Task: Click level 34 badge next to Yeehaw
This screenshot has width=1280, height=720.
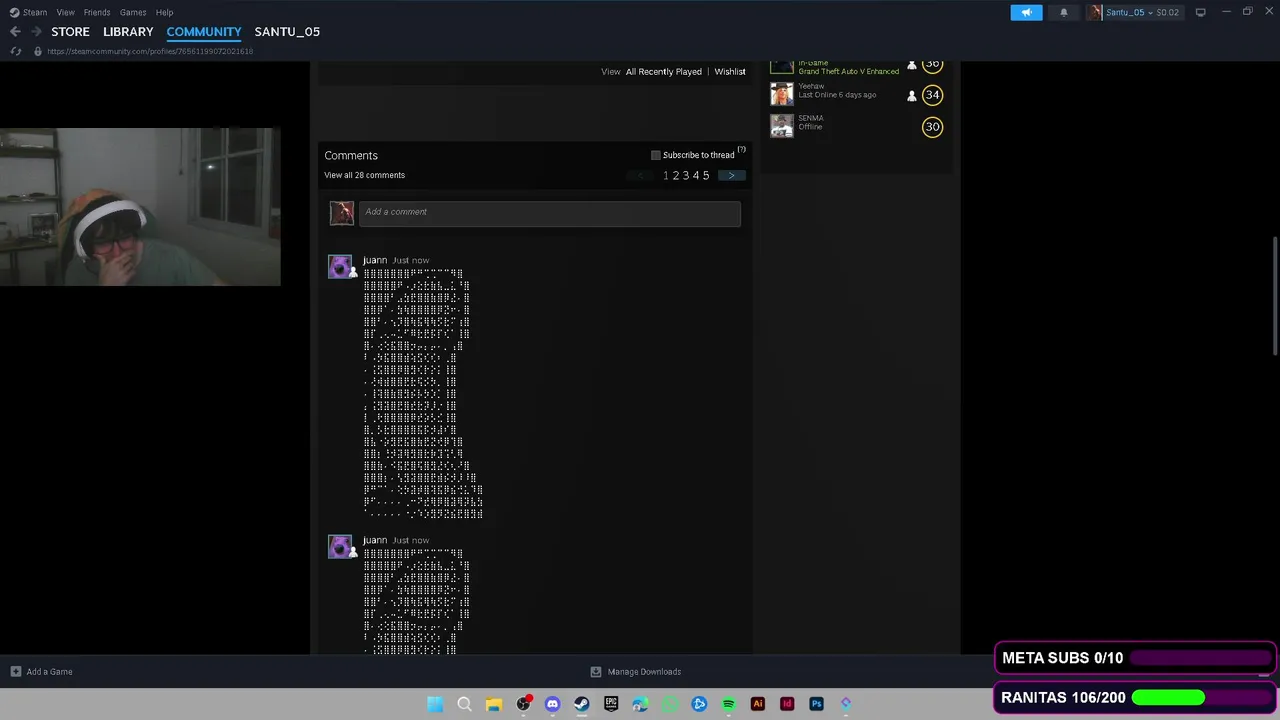Action: click(932, 95)
